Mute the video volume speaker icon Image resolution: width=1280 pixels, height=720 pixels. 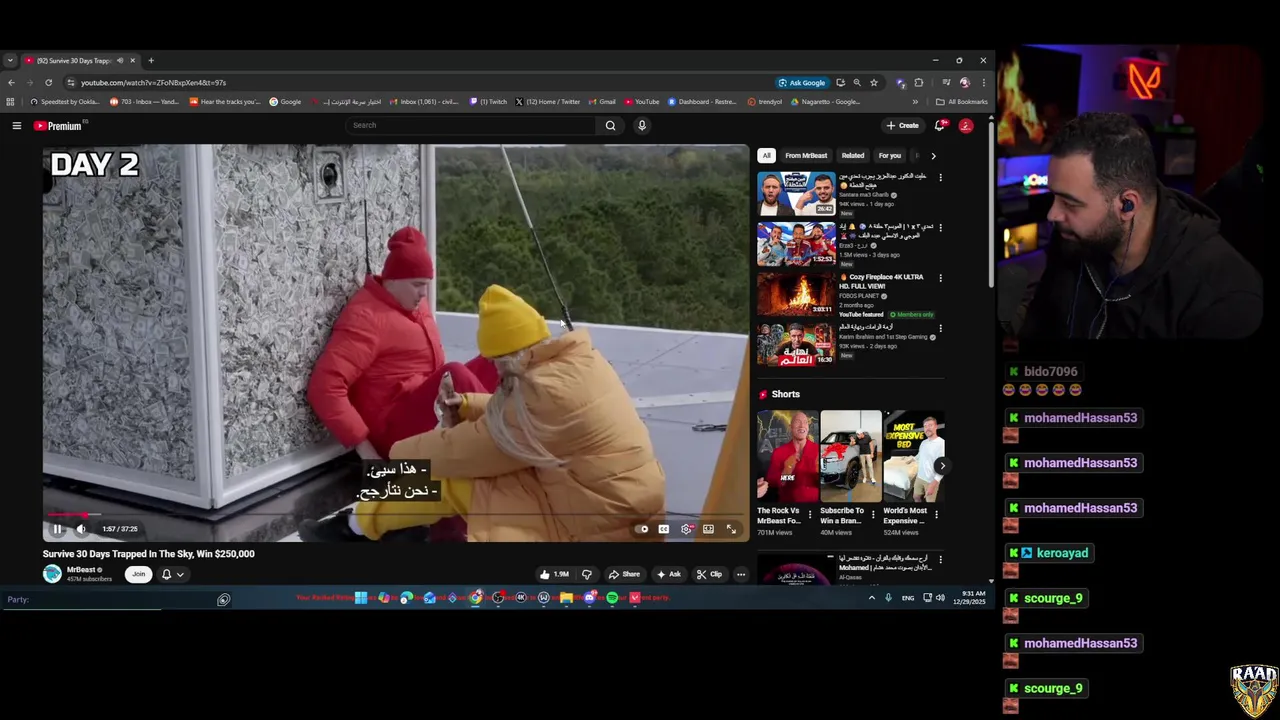[81, 529]
